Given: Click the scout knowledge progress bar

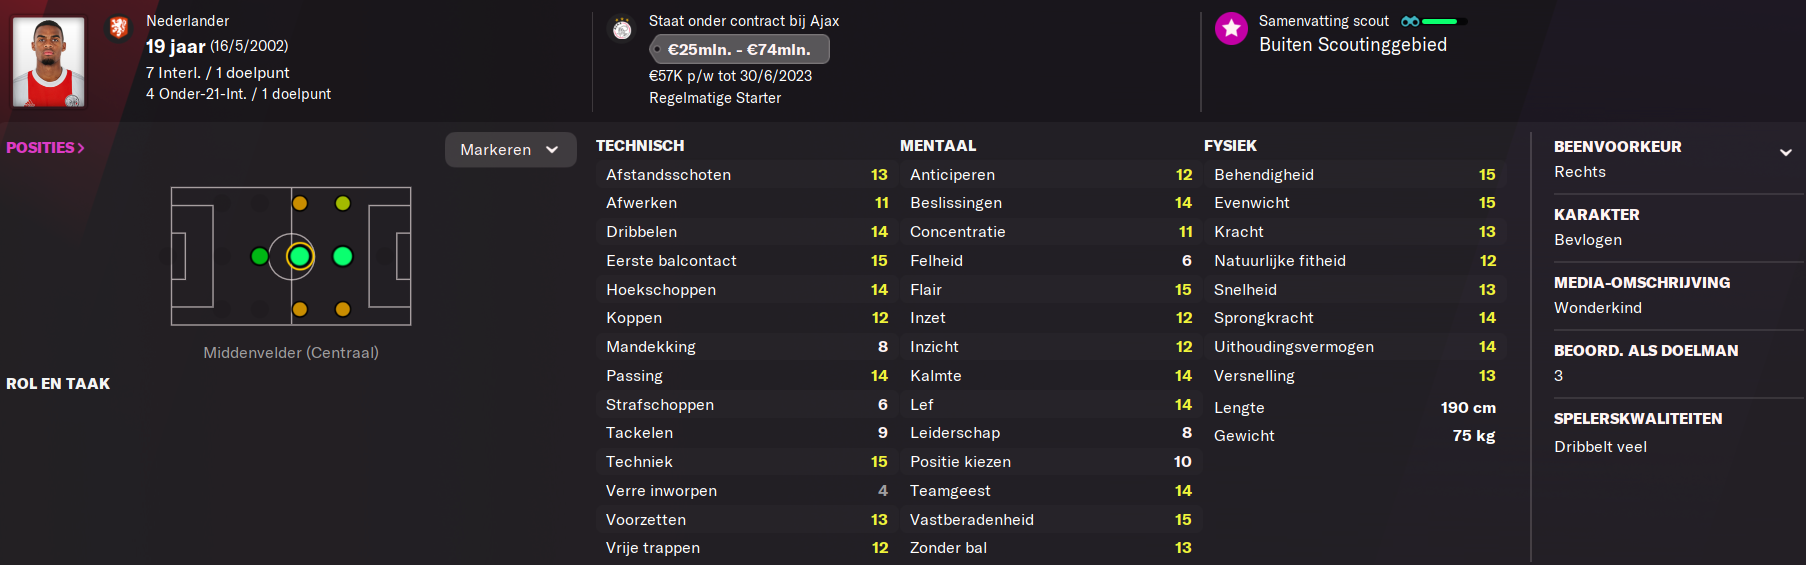Looking at the screenshot, I should click(x=1444, y=21).
